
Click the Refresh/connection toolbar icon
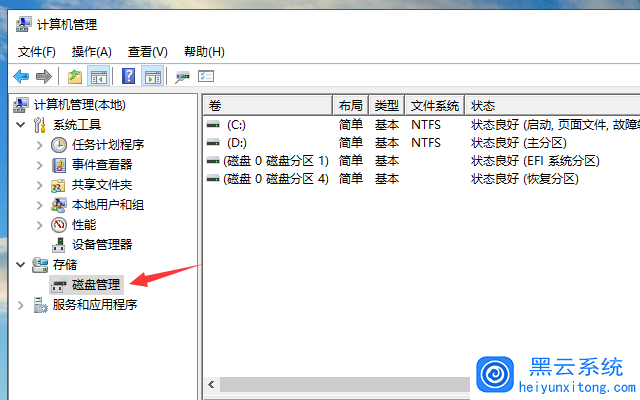click(182, 77)
